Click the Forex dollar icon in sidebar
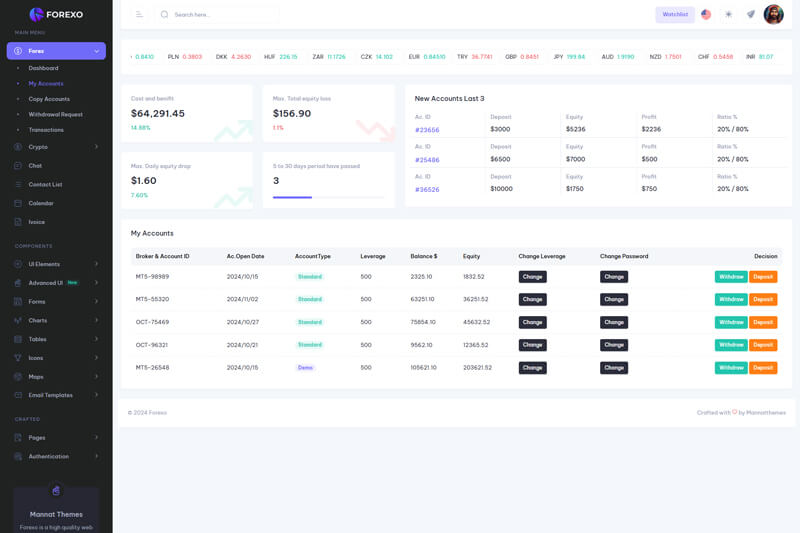The image size is (800, 533). pos(18,51)
